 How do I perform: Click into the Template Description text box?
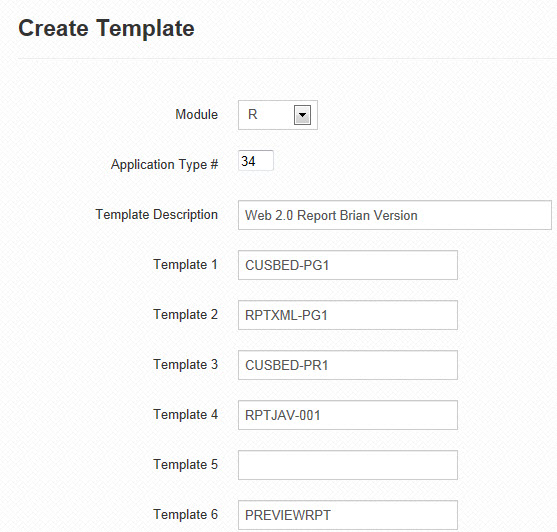pos(395,215)
